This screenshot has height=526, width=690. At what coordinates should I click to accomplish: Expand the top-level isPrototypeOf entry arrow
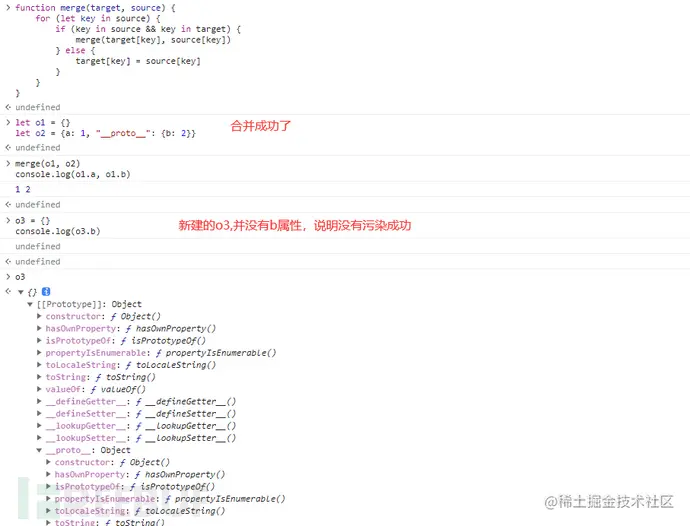tap(39, 340)
